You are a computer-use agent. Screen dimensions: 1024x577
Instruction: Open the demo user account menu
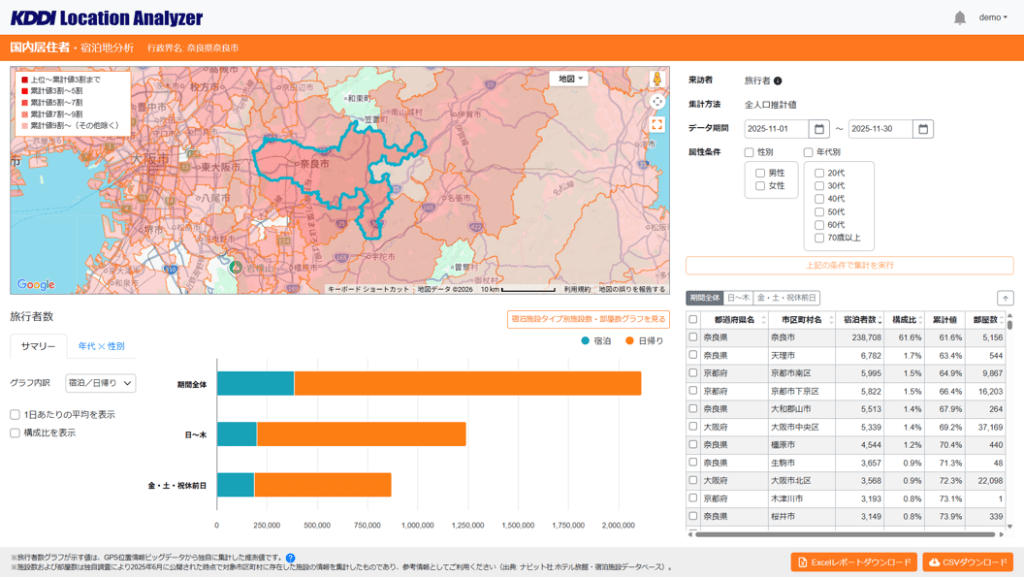(x=992, y=18)
